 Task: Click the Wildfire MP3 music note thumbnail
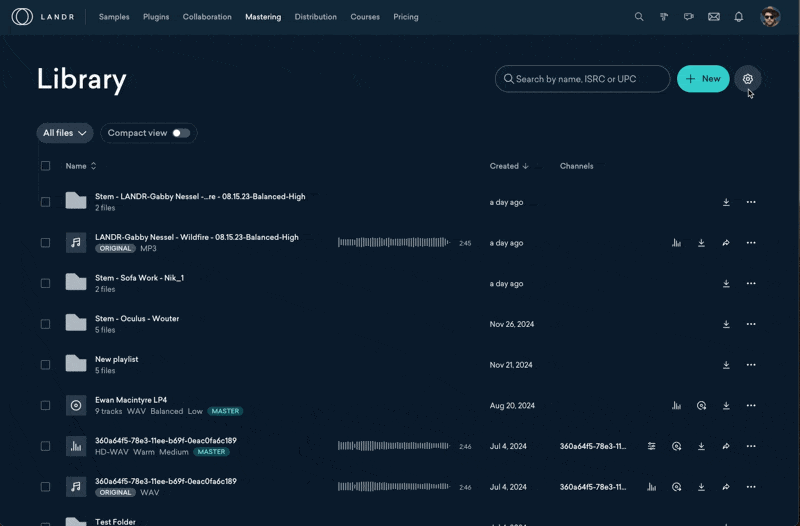(x=76, y=243)
